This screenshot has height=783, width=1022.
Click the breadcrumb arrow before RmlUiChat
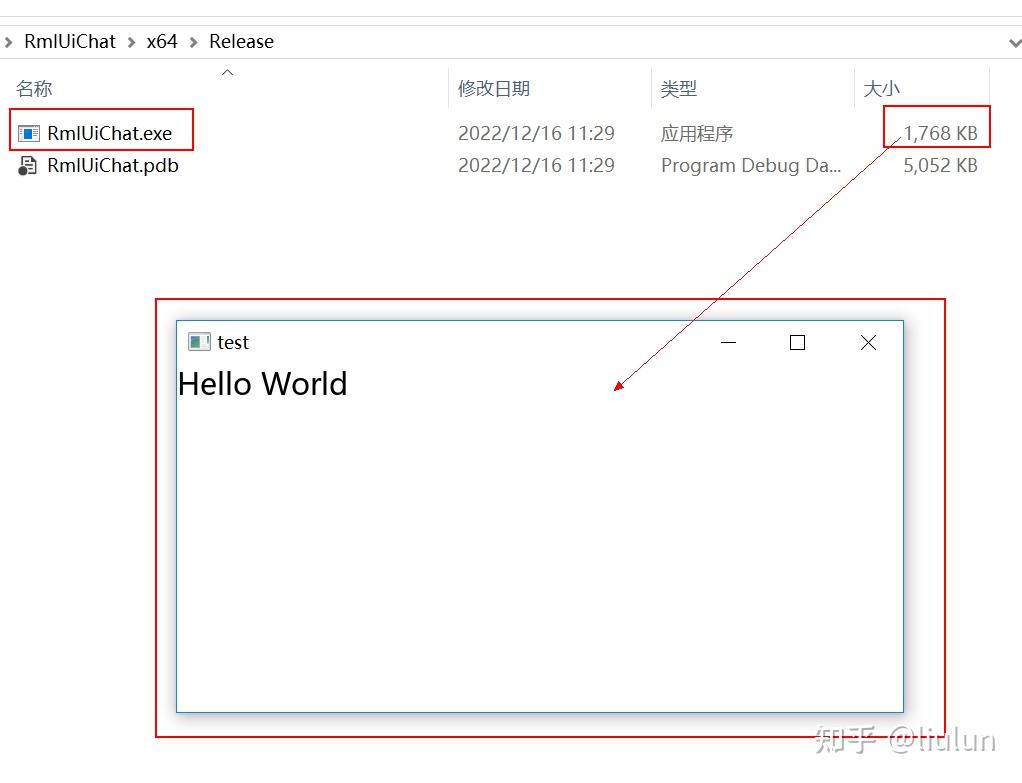(10, 42)
